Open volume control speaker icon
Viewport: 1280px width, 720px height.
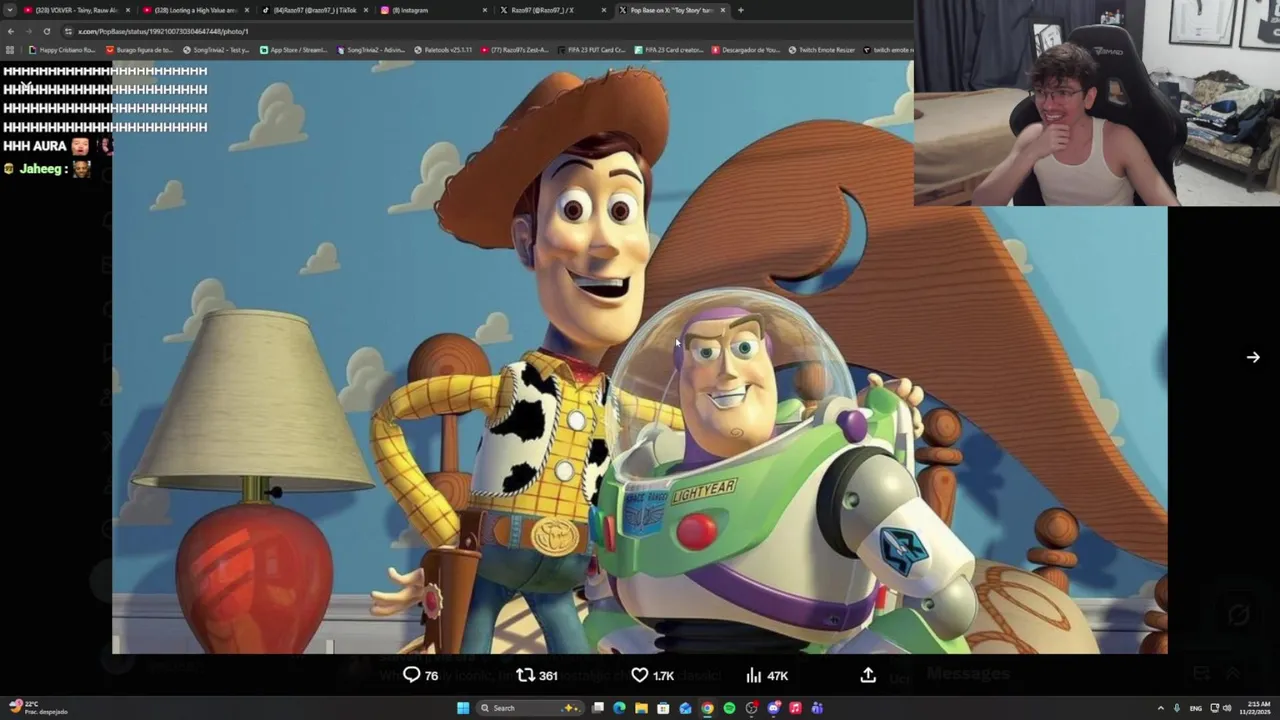[1227, 708]
